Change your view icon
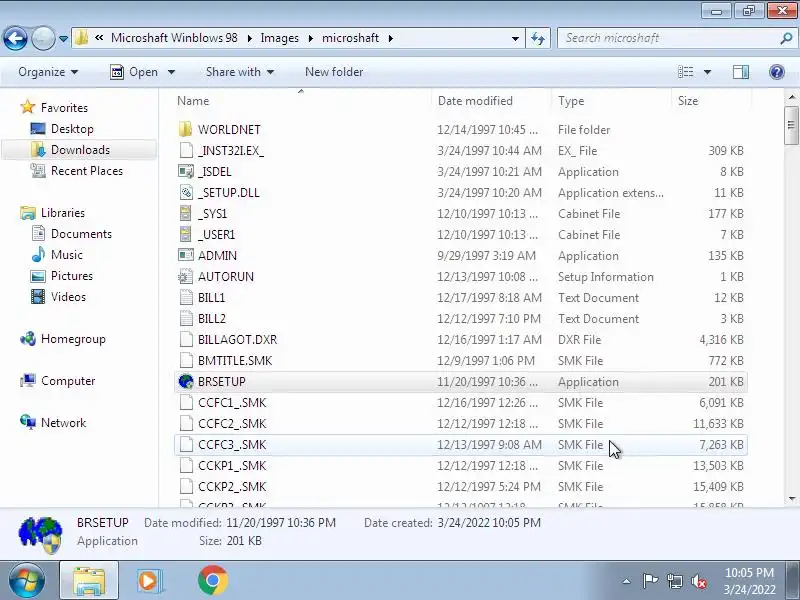Viewport: 800px width, 600px height. pyautogui.click(x=686, y=72)
